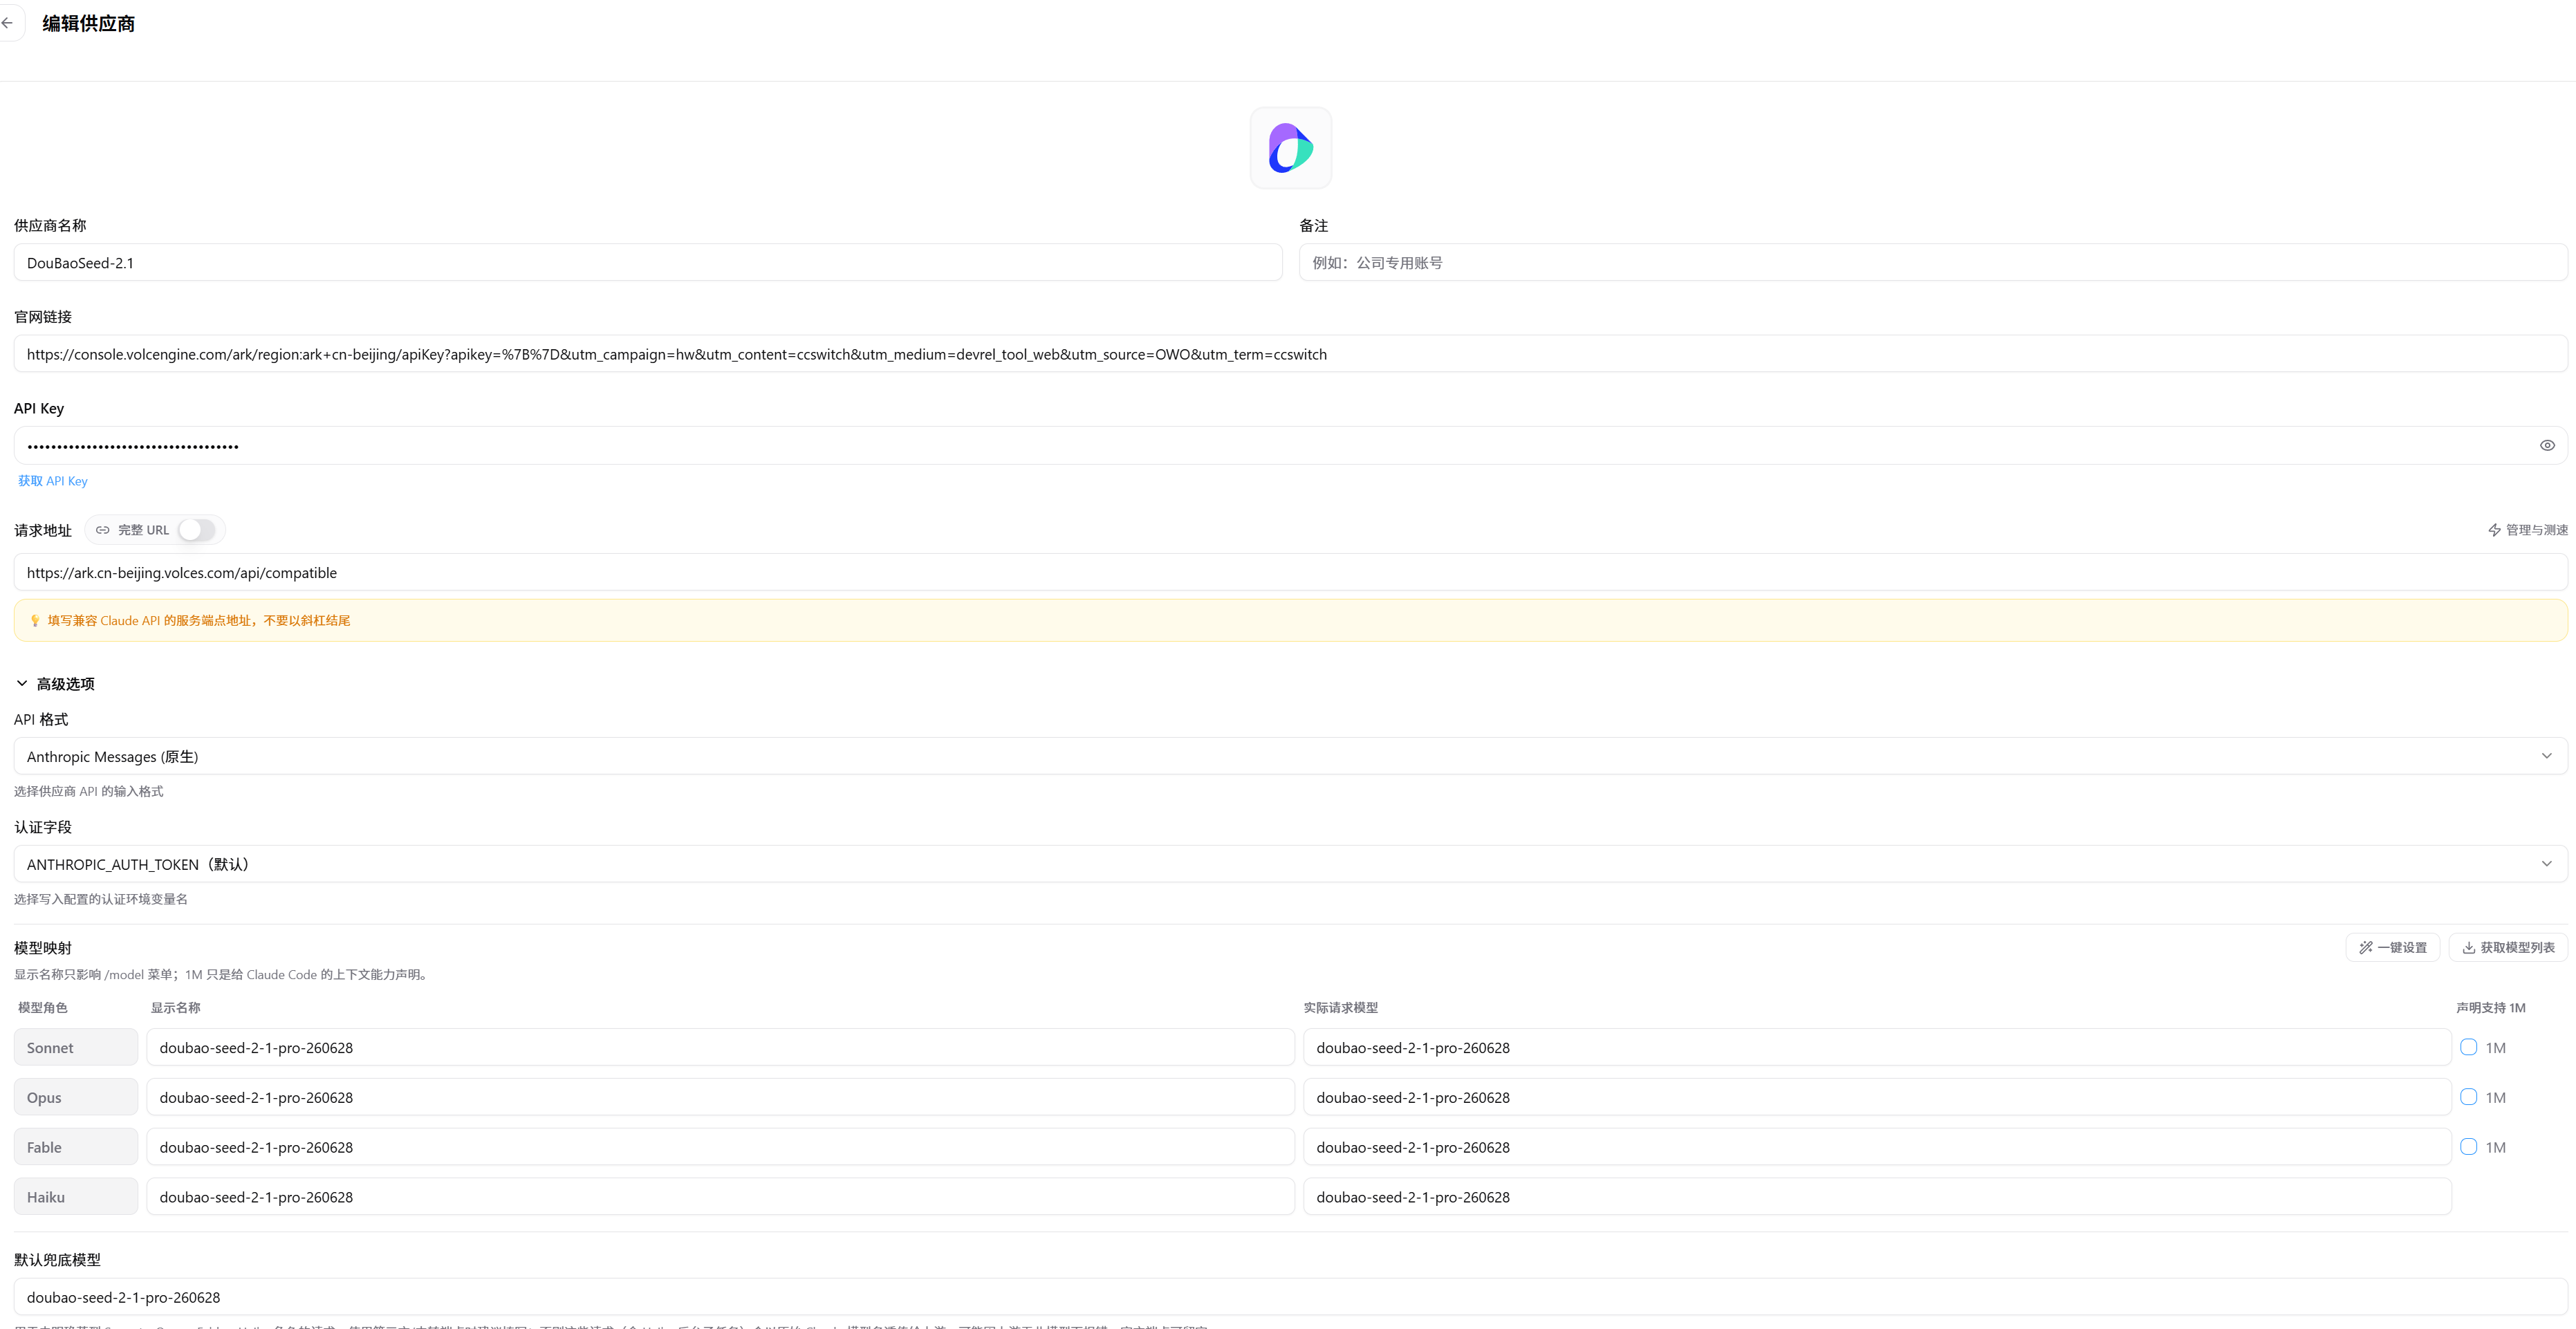2576x1329 pixels.
Task: Click the 模型映射 section heading
Action: click(43, 948)
